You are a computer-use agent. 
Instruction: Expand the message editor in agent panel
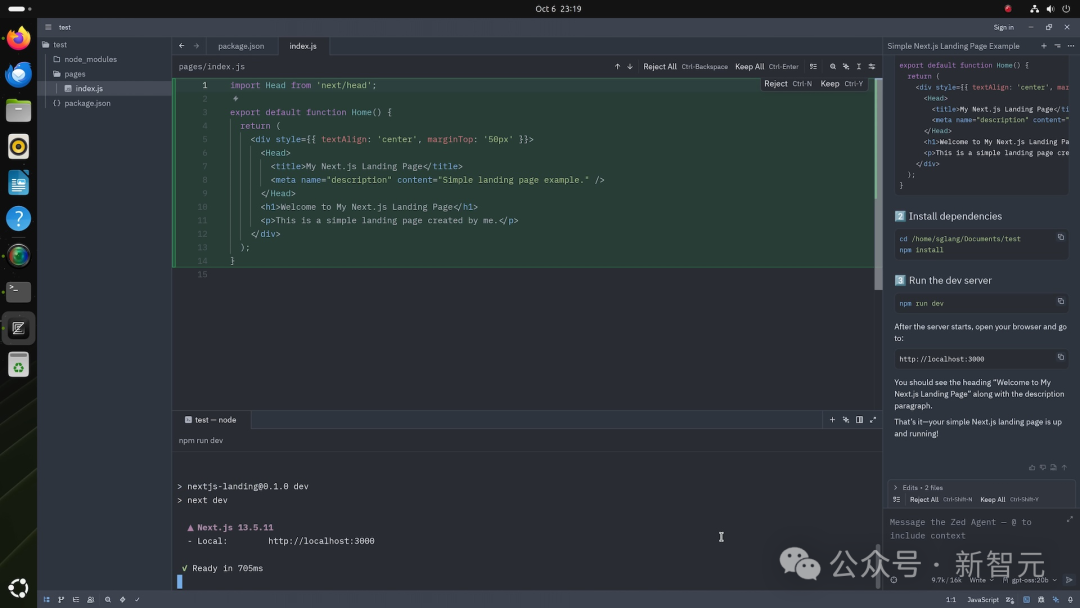tap(1071, 519)
